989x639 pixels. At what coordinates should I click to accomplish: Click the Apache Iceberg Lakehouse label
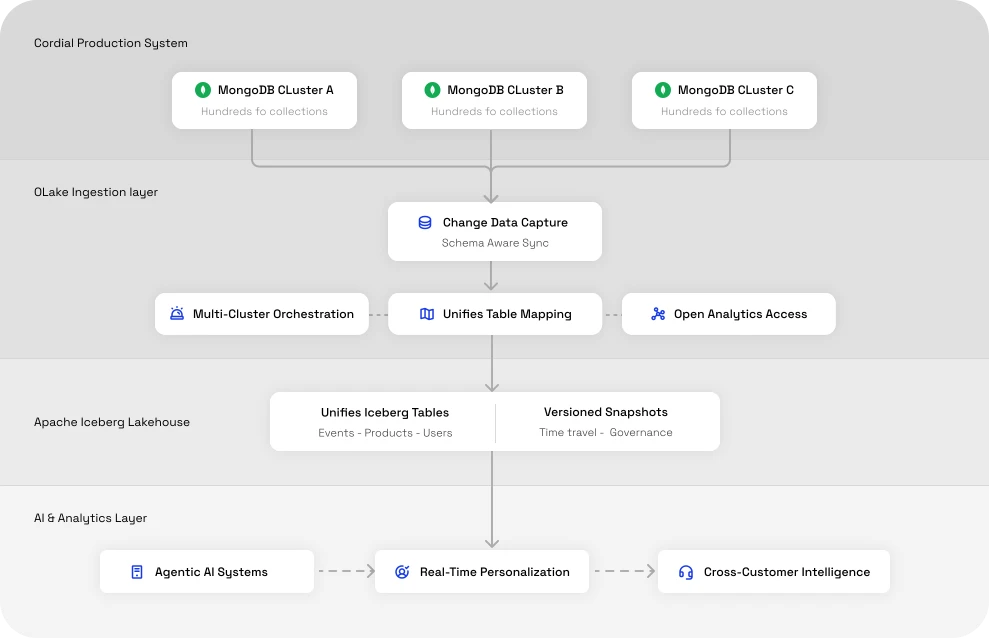pos(112,422)
